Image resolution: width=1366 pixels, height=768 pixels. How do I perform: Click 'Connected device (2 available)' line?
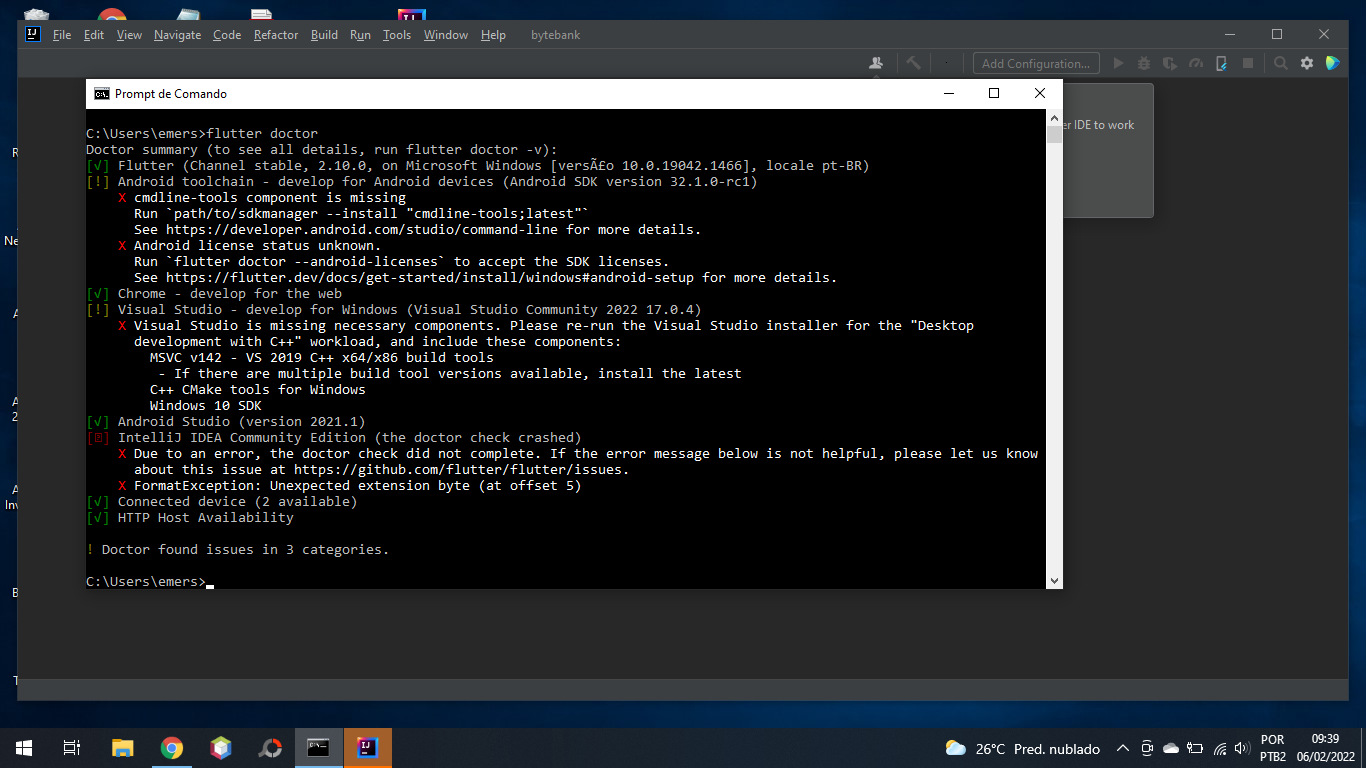(x=238, y=501)
